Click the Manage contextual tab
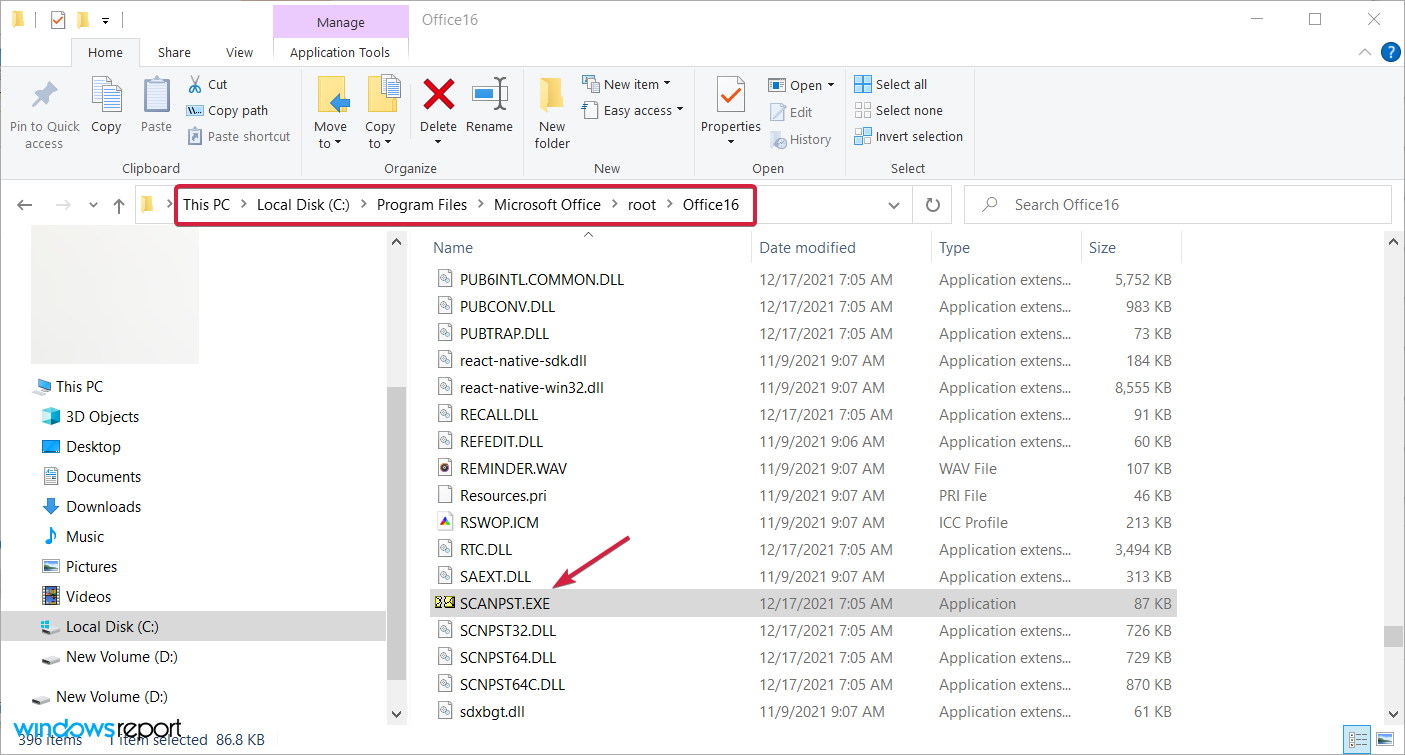1405x755 pixels. tap(341, 22)
